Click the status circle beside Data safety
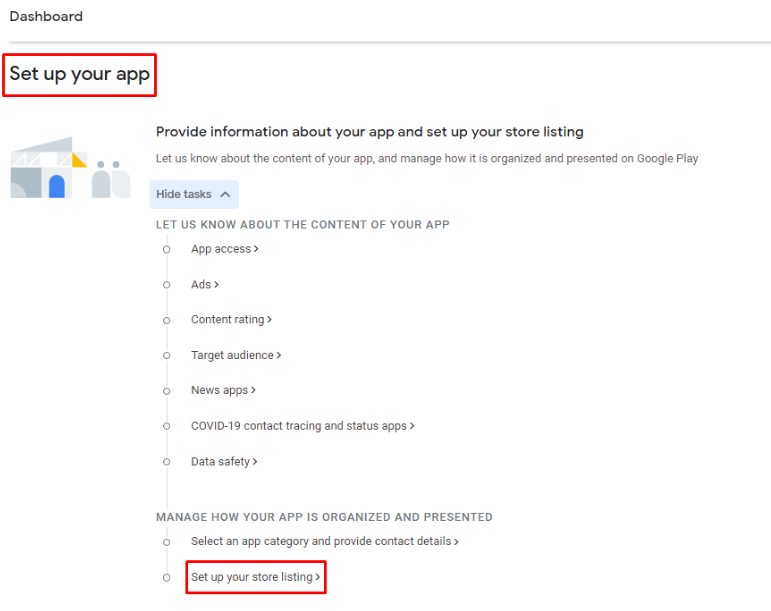The width and height of the screenshot is (771, 611). pos(167,462)
